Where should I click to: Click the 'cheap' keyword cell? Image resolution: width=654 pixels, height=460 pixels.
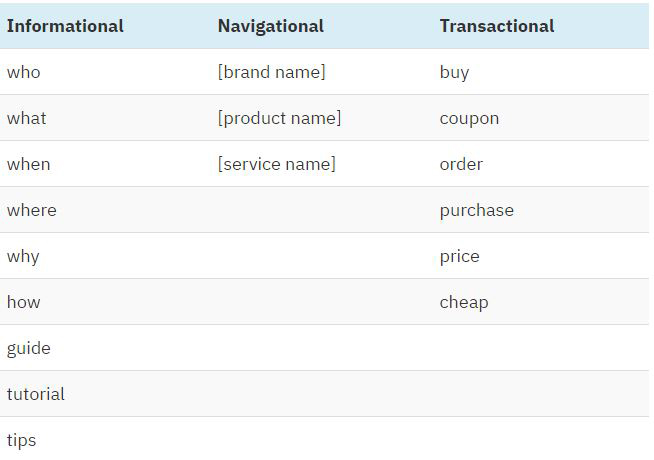click(x=464, y=302)
